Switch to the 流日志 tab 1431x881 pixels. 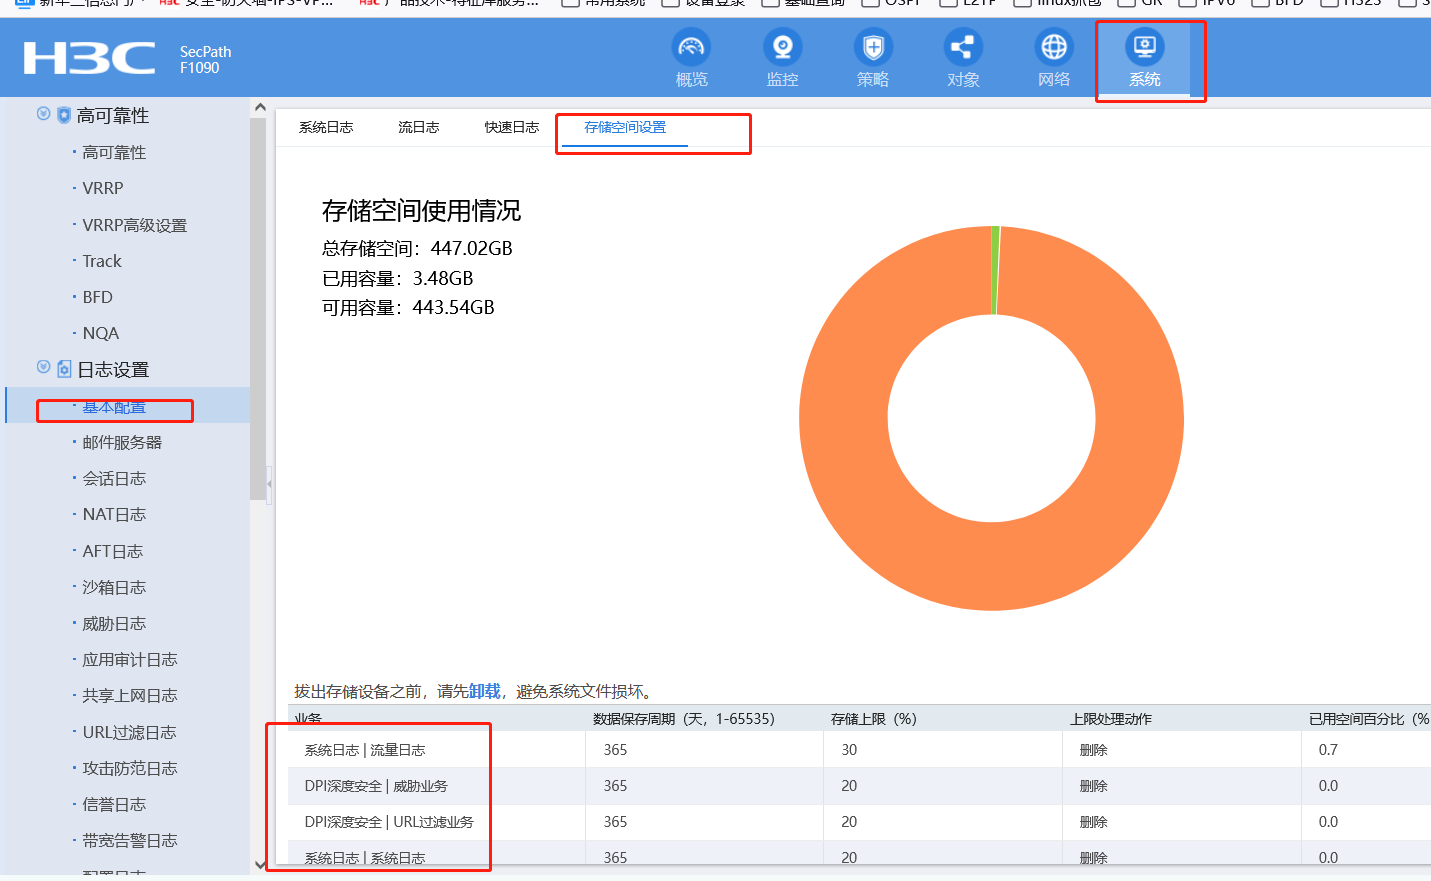tap(418, 127)
